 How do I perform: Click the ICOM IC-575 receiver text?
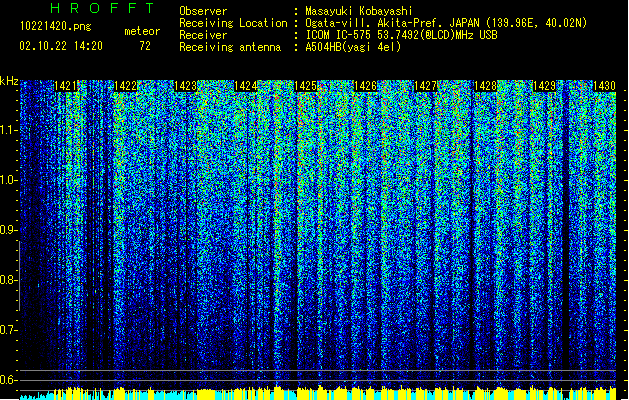[402, 35]
